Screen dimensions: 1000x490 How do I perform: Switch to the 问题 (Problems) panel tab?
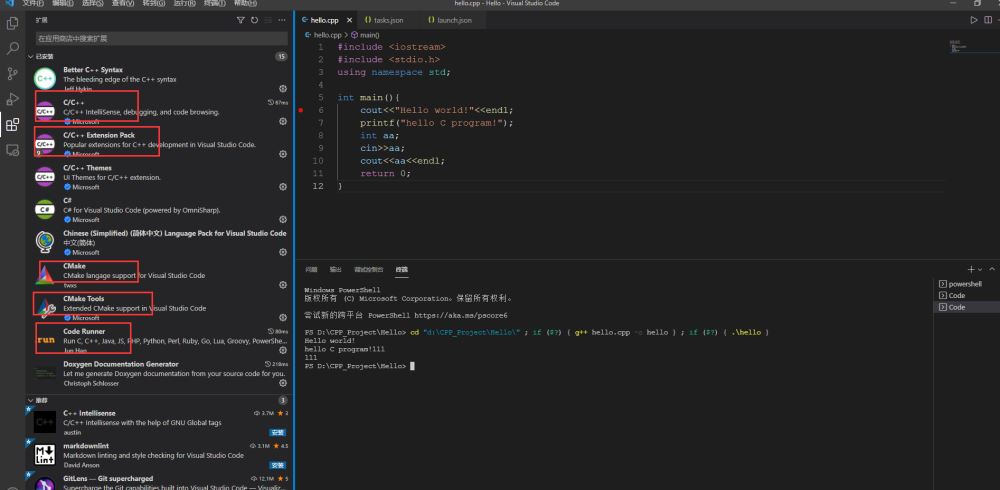point(311,270)
